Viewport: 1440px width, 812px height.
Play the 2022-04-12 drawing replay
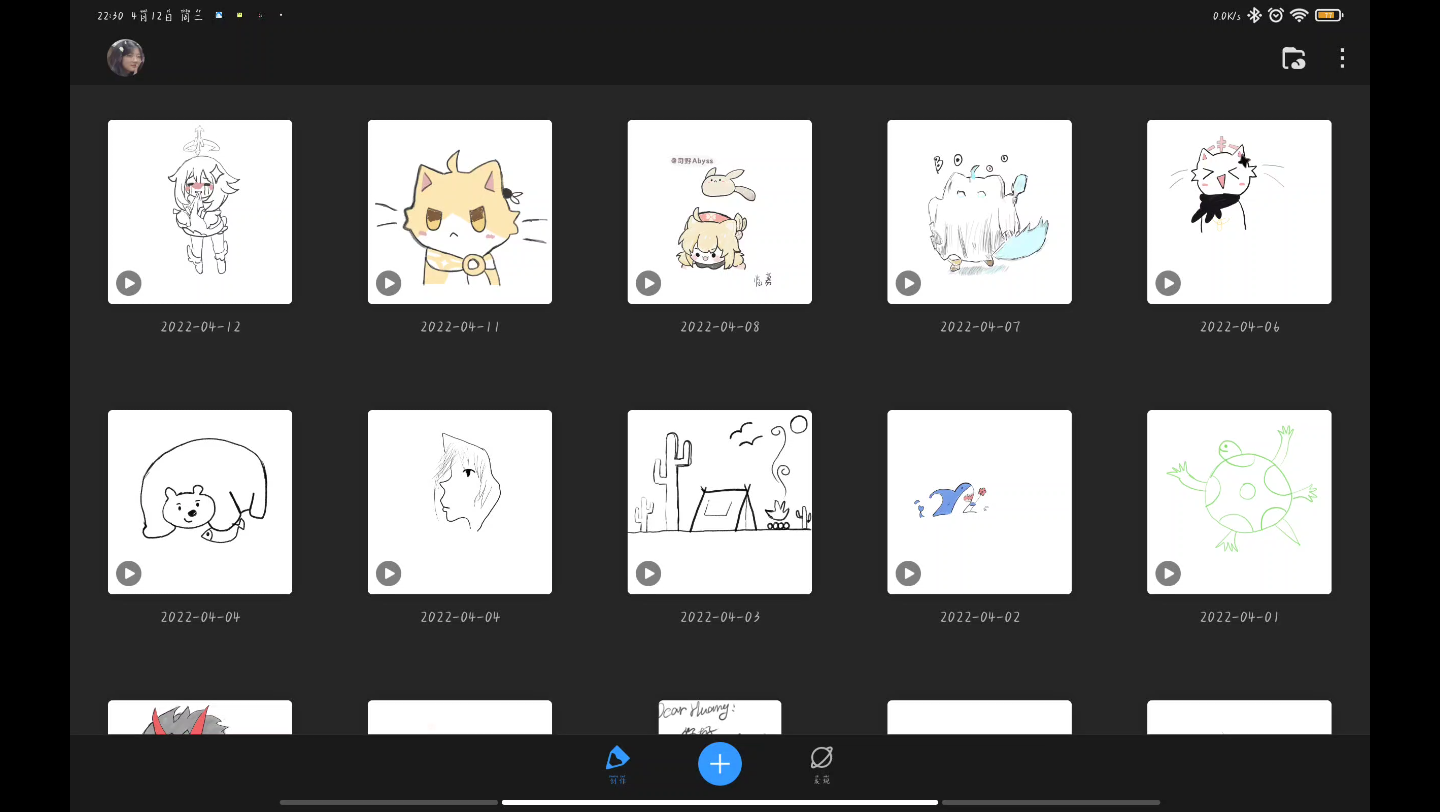(129, 283)
